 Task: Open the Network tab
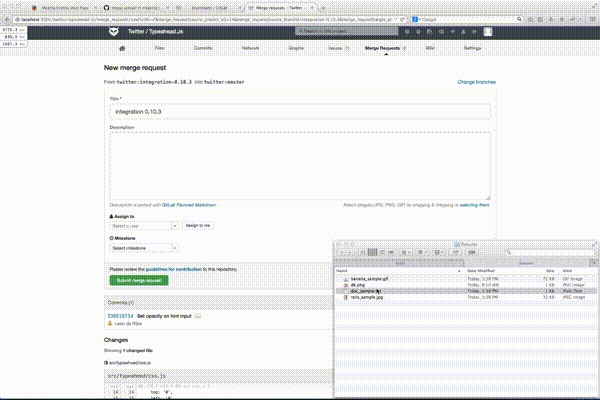point(250,47)
